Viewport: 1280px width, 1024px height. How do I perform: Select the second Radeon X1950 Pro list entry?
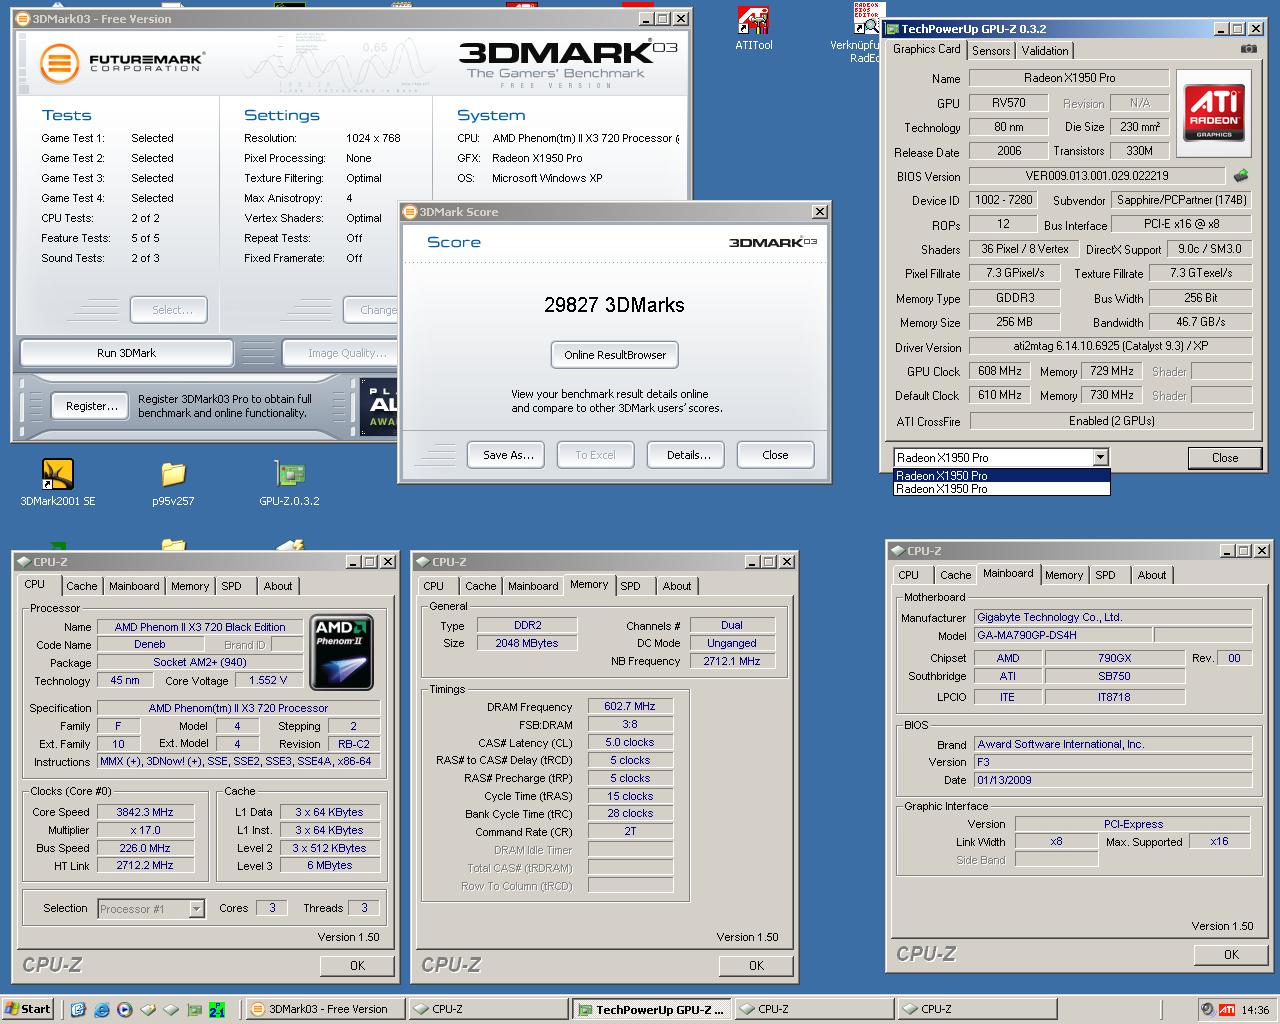click(x=1001, y=489)
